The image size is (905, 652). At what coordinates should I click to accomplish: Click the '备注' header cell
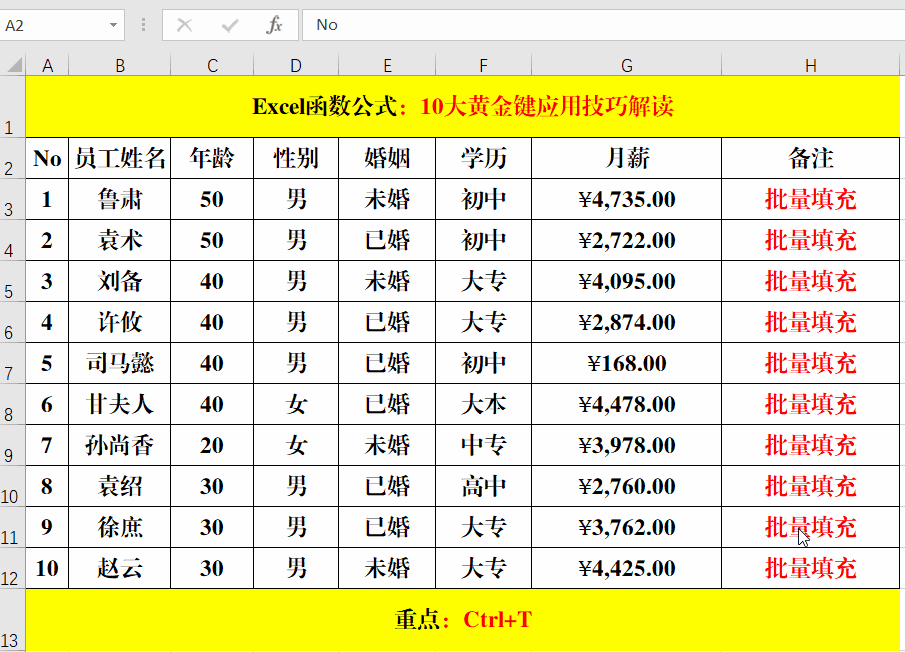pos(810,158)
